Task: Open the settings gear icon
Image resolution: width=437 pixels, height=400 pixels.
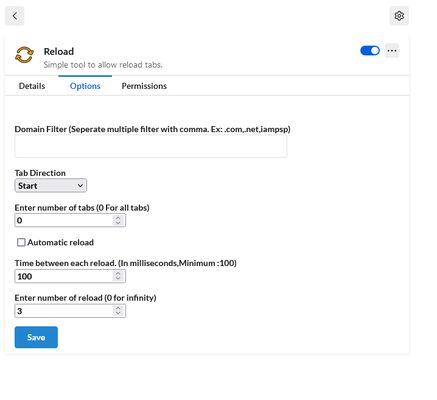Action: (x=399, y=16)
